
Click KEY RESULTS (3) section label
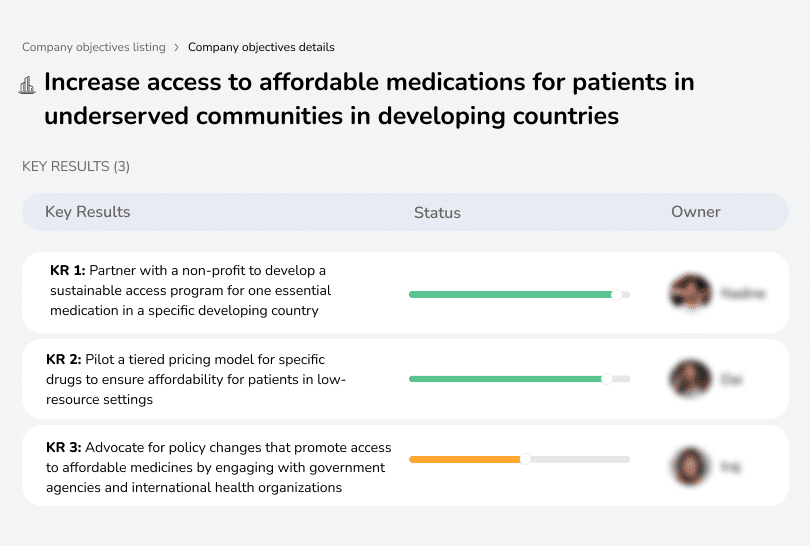[76, 166]
